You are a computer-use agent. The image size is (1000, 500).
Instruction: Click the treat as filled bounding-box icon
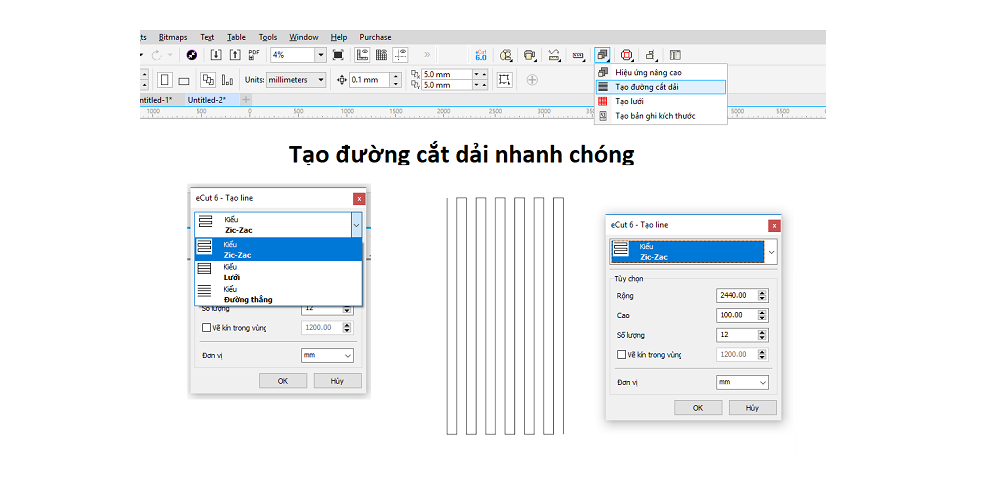[504, 80]
